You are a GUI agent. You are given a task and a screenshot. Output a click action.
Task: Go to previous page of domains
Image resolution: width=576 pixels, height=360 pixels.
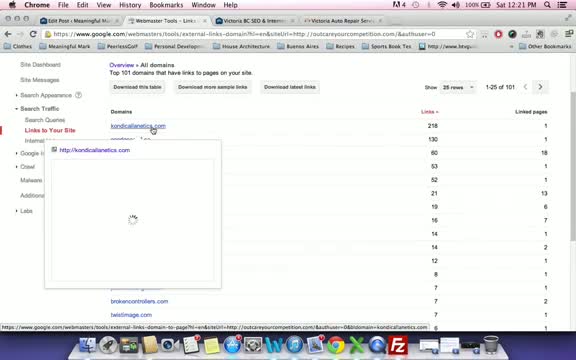525,87
